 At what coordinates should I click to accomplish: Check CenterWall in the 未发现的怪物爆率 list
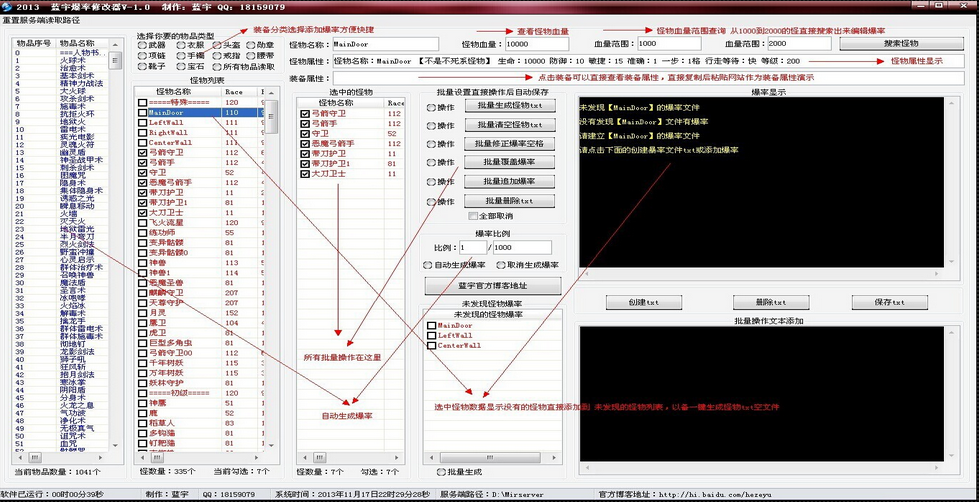[431, 345]
